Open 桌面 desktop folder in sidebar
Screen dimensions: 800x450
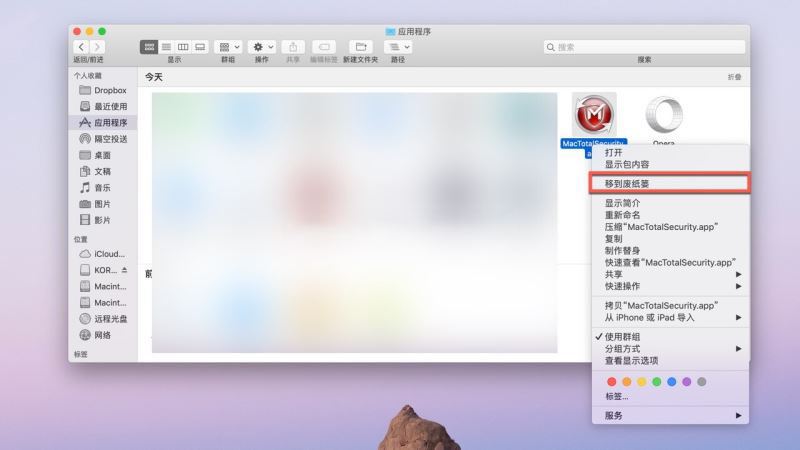103,156
